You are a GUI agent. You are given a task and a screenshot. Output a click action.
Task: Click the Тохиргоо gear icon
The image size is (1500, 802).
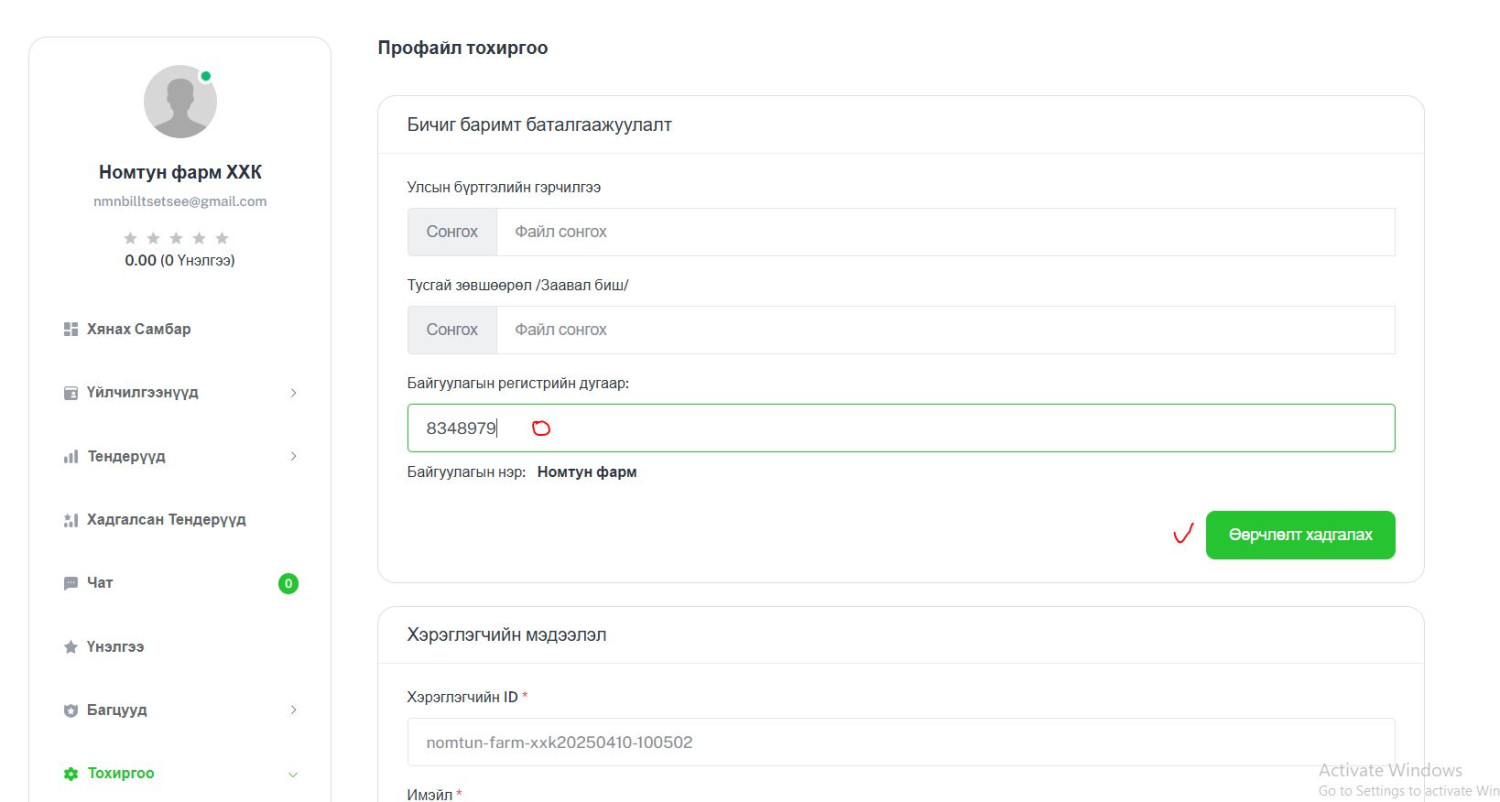[70, 774]
